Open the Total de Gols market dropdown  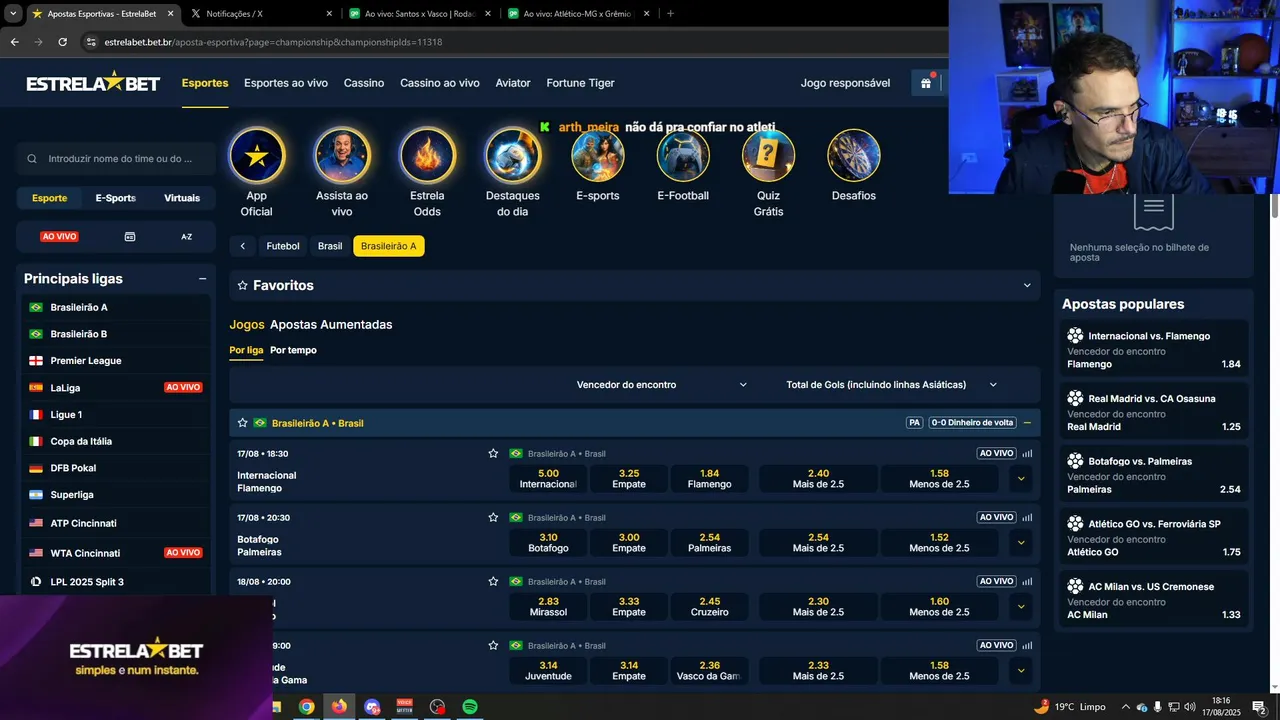[892, 385]
